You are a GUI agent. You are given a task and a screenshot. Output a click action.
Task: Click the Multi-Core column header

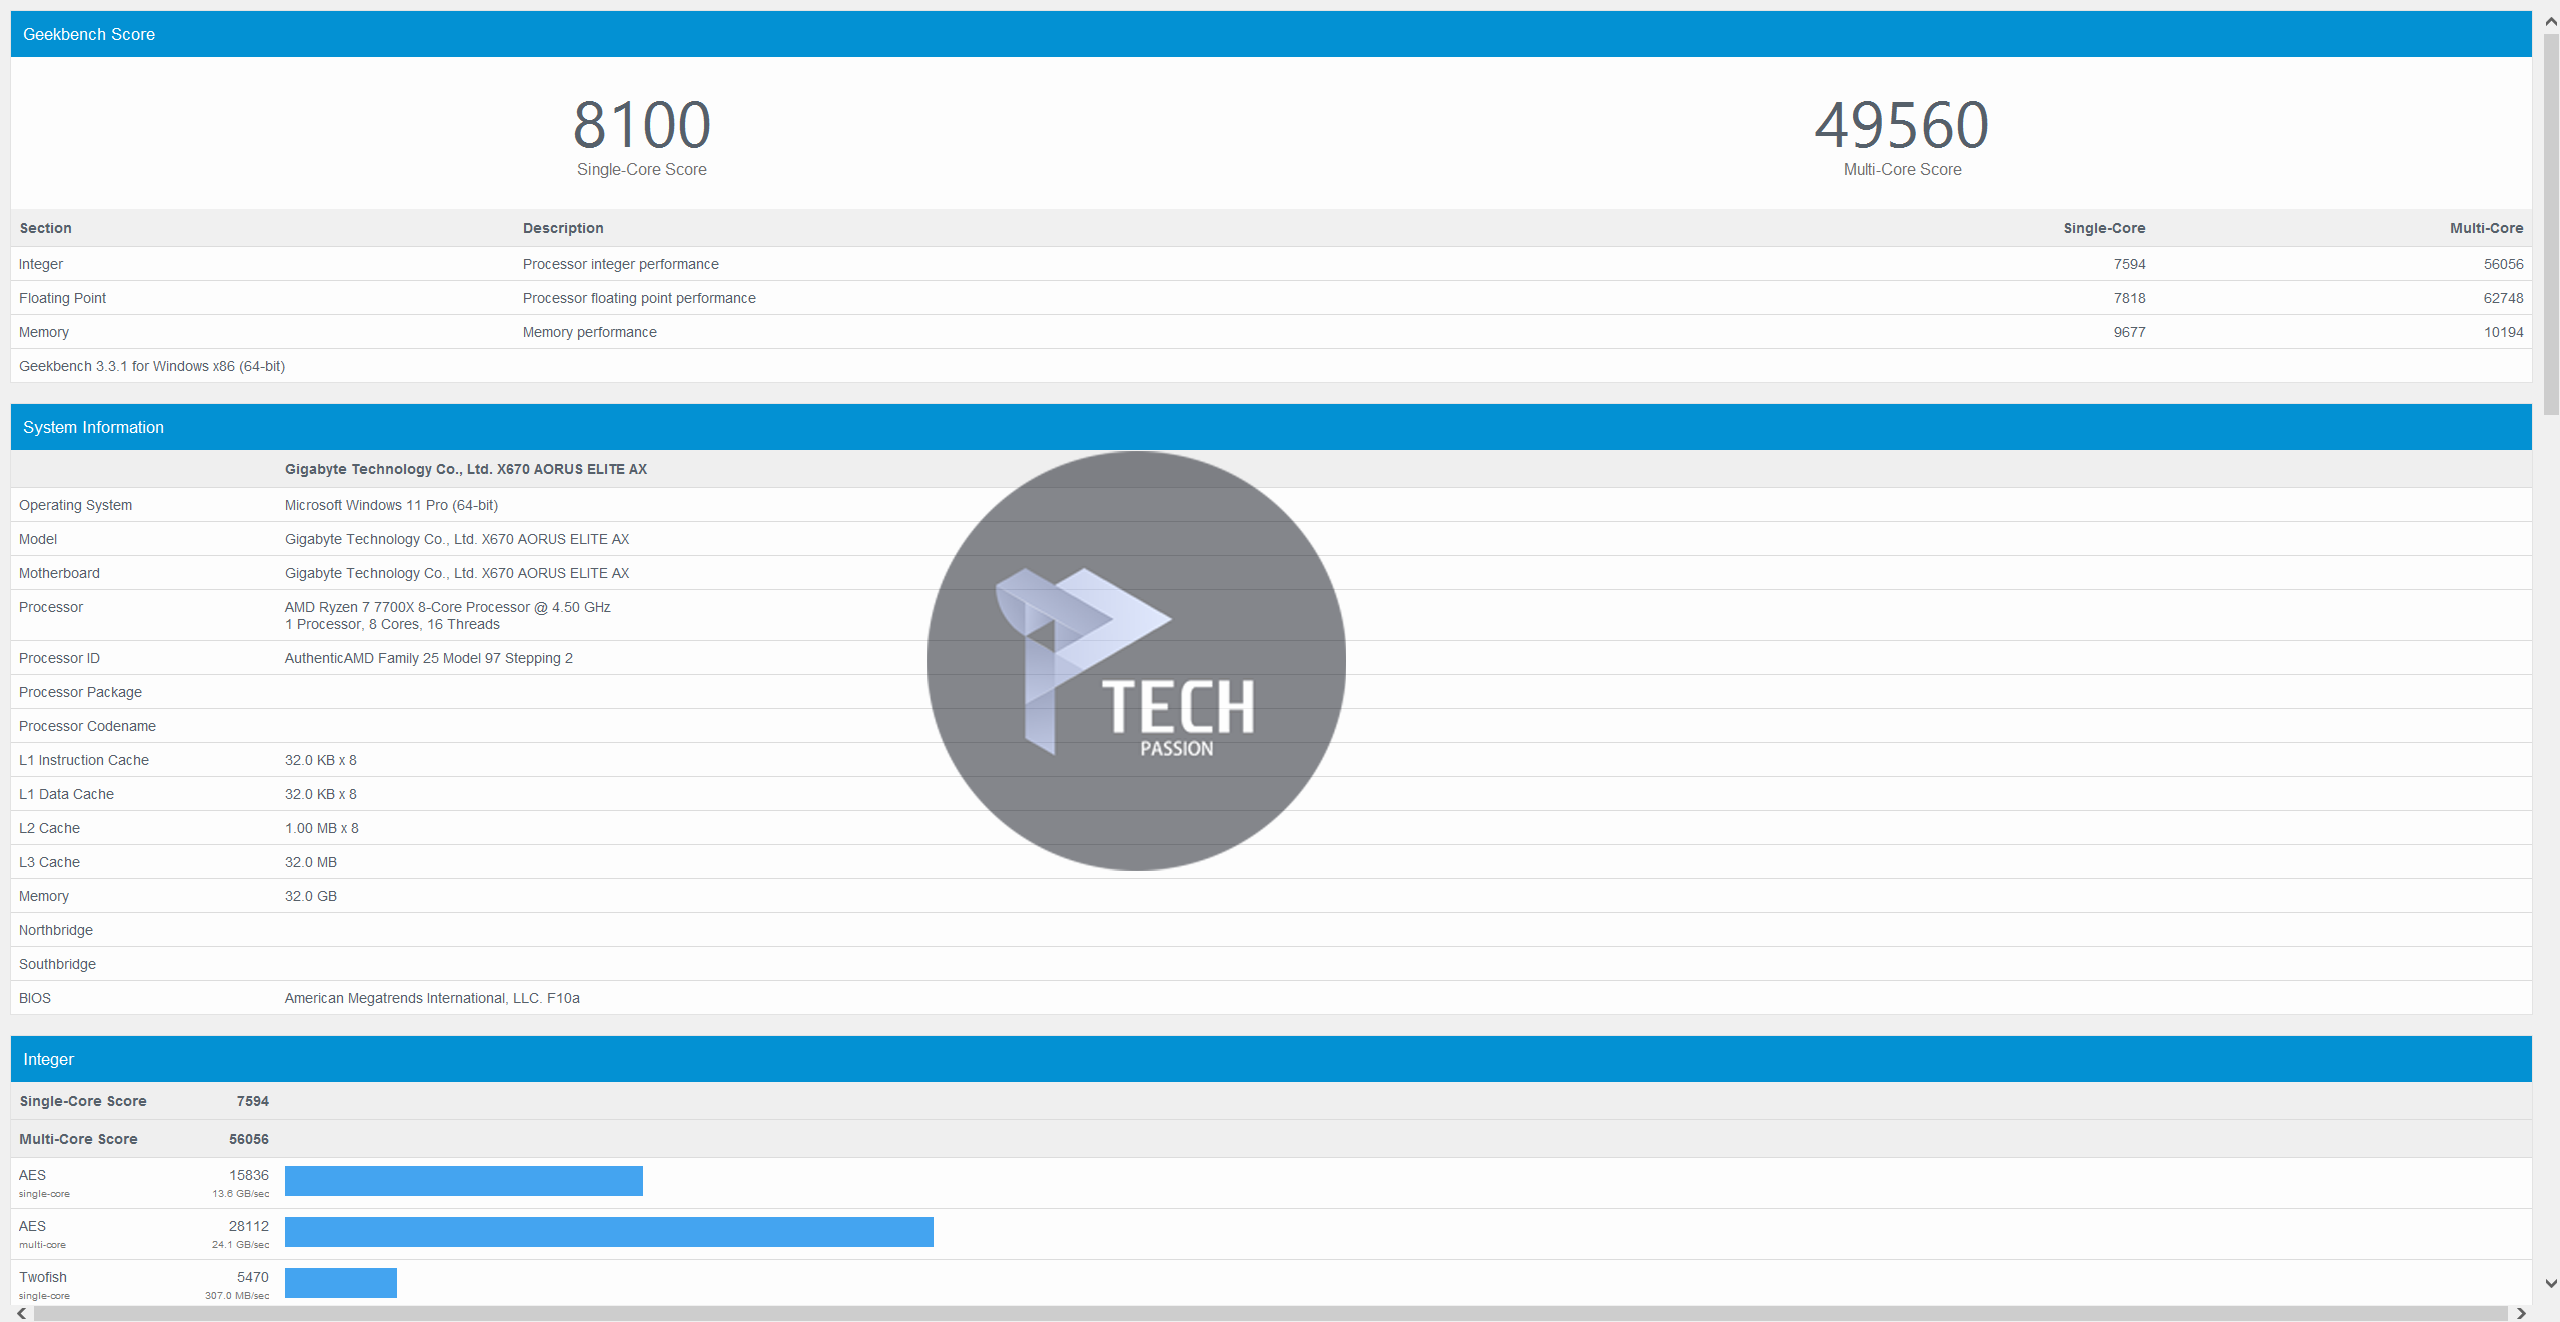(2485, 228)
